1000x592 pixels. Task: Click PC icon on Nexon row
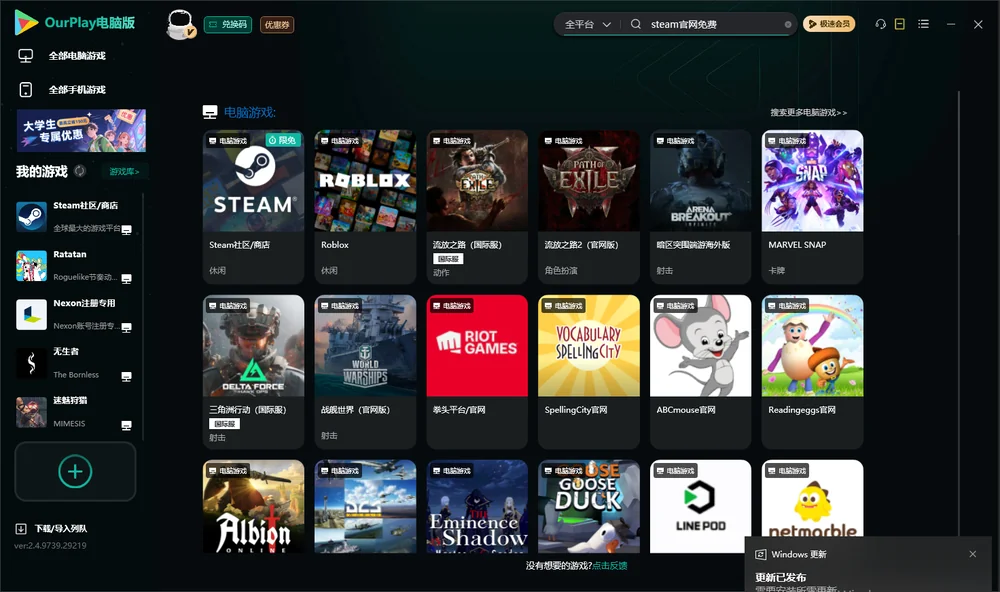coord(126,327)
